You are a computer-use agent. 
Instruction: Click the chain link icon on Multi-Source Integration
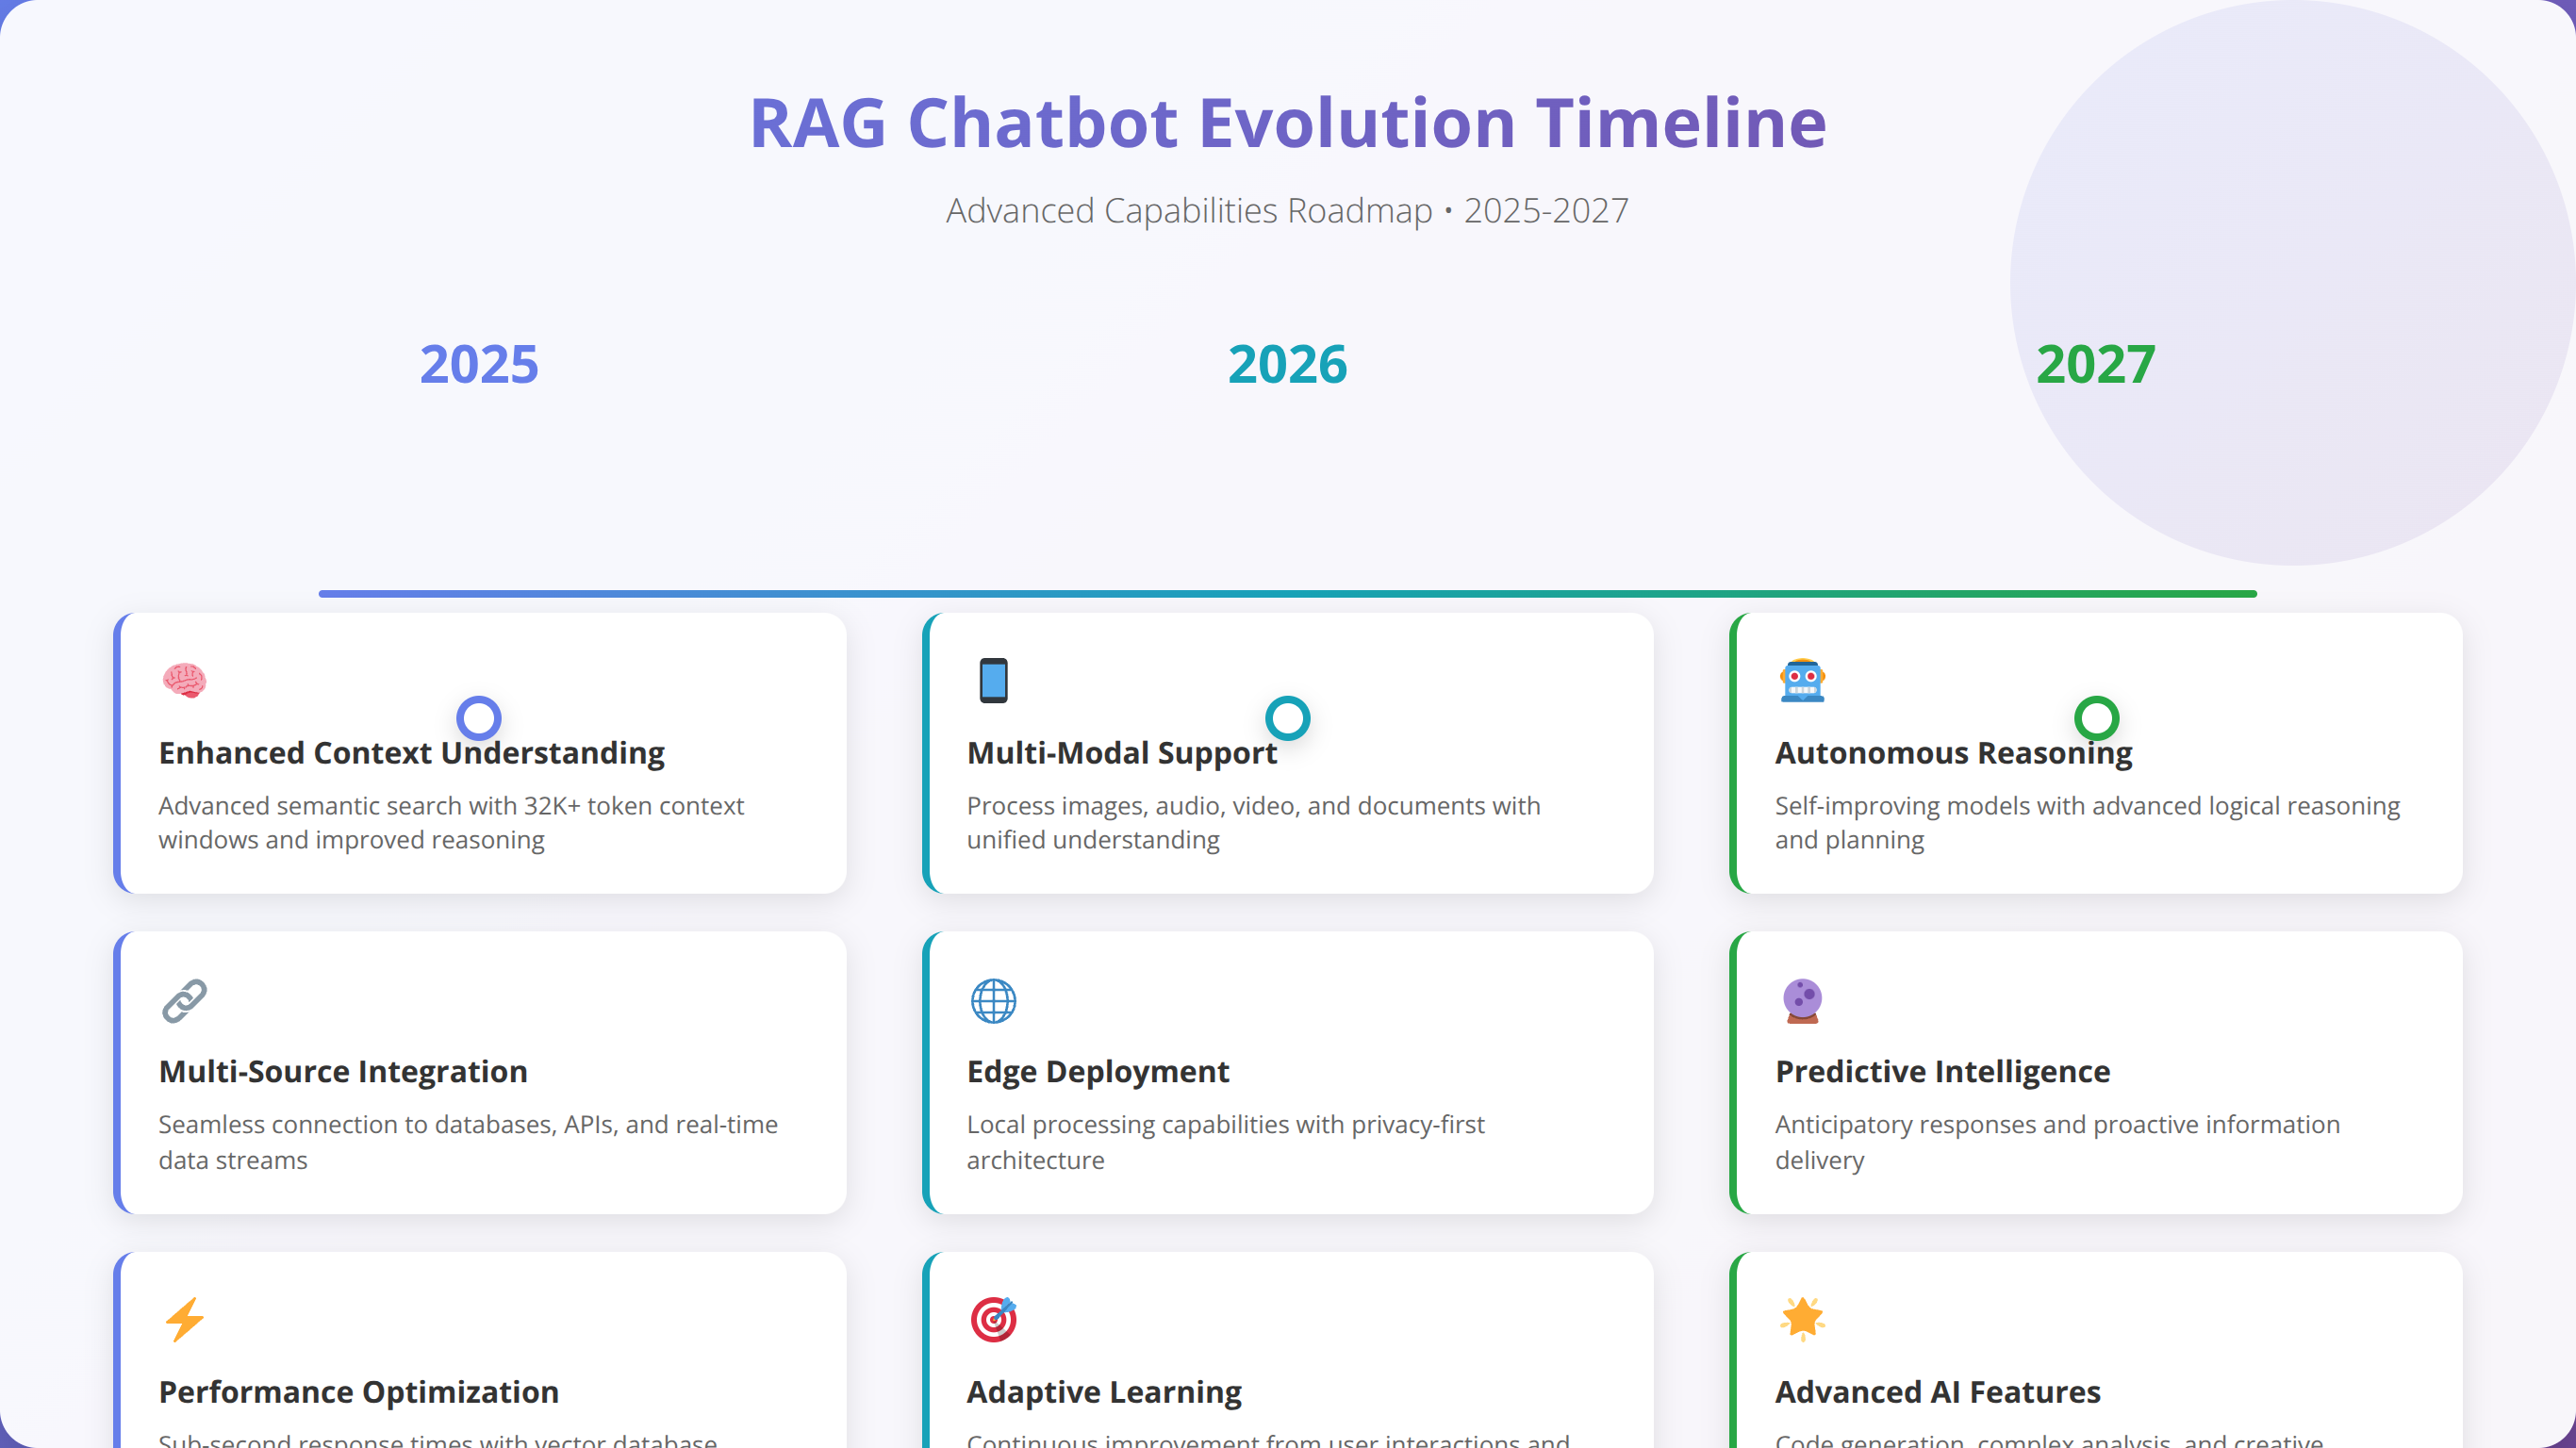[x=184, y=1001]
